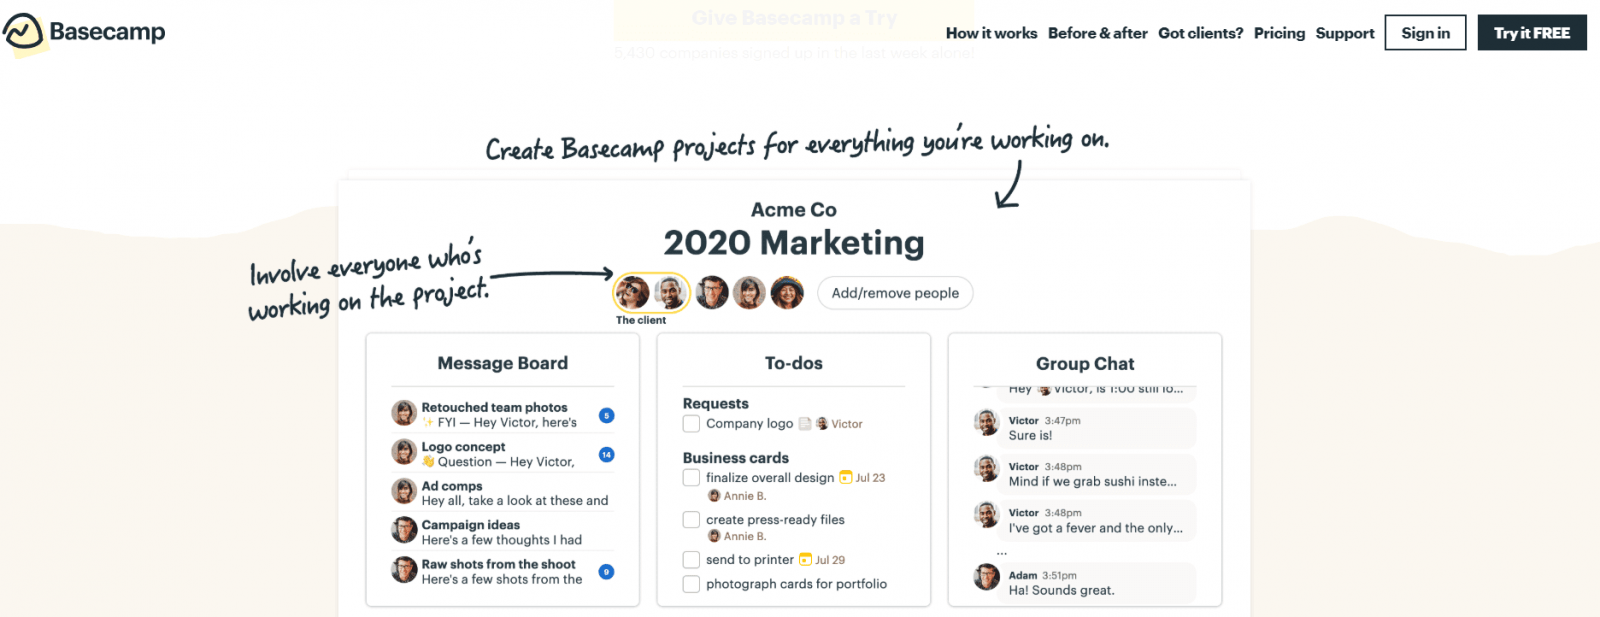This screenshot has width=1600, height=617.
Task: Click the 9-count badge on Raw shots message
Action: [606, 572]
